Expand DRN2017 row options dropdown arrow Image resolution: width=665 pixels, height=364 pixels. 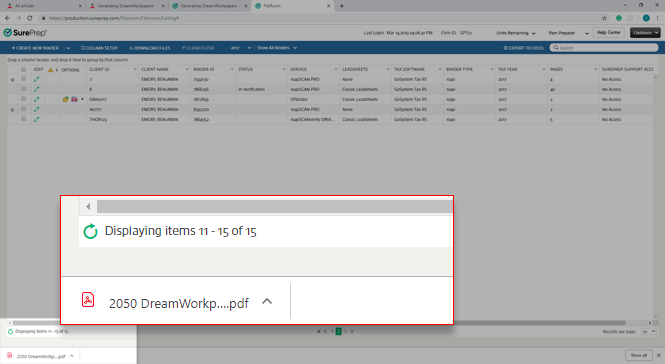[x=83, y=99]
